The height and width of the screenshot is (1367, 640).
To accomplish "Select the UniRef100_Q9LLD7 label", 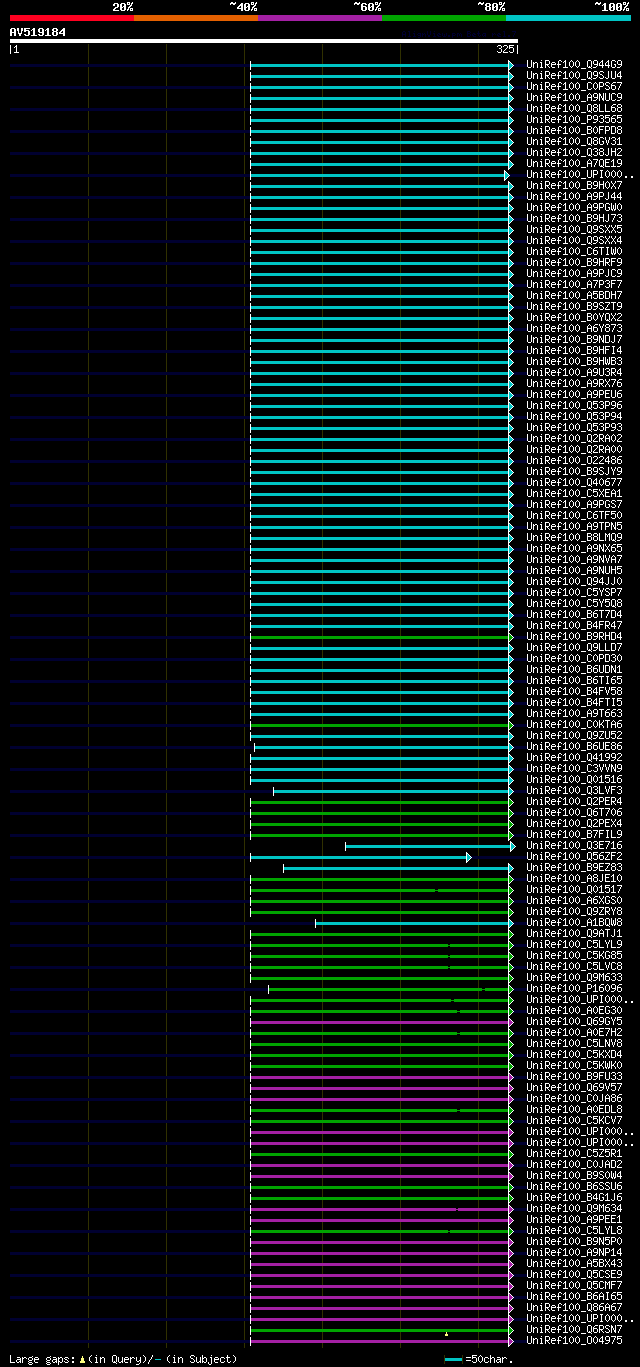I will click(574, 647).
